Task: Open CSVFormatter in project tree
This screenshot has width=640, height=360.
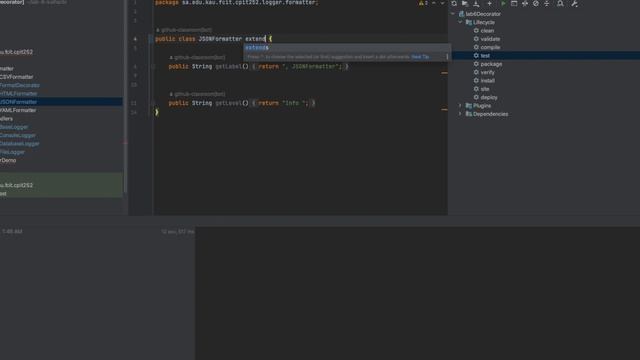Action: coord(16,77)
